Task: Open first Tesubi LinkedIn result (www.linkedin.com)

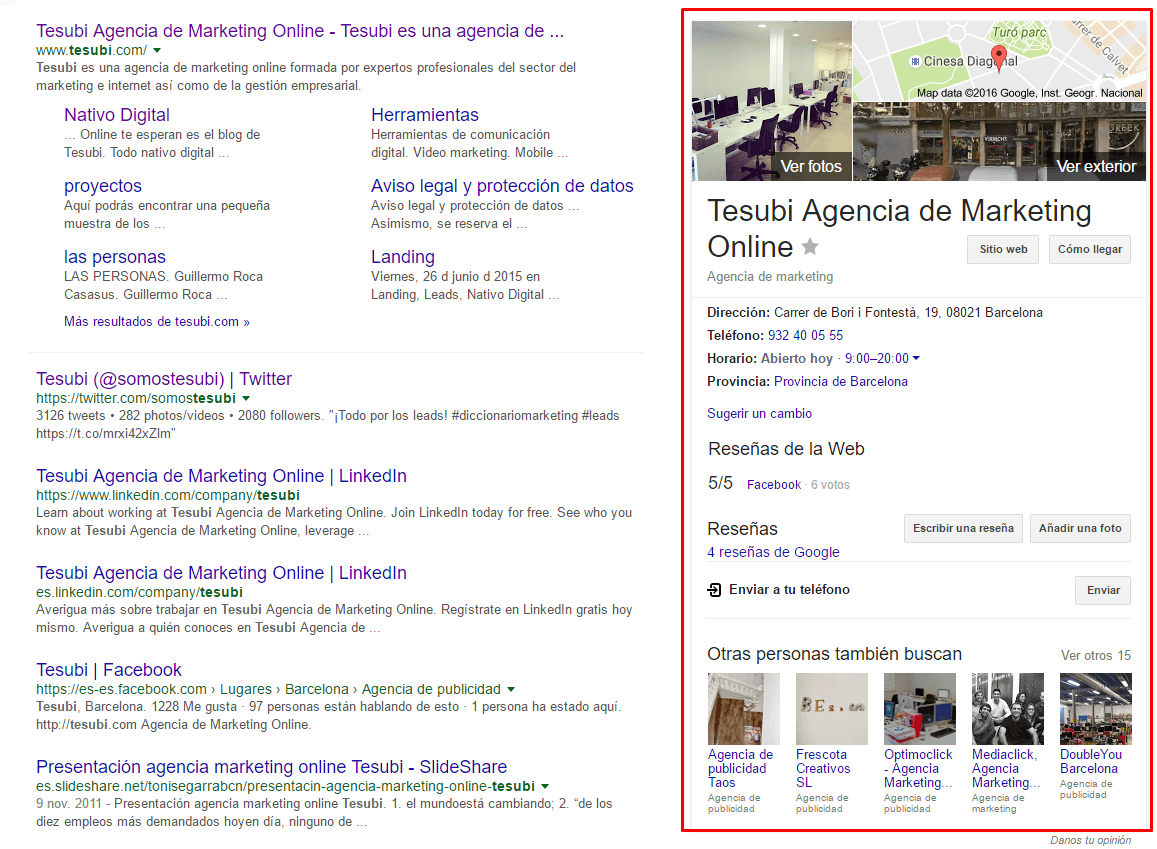Action: tap(221, 476)
